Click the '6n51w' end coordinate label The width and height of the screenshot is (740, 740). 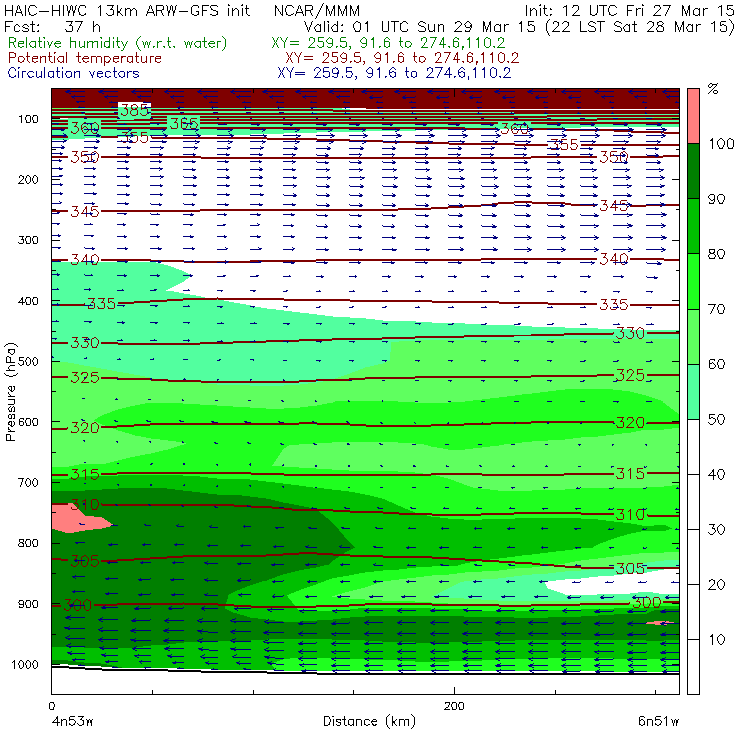(x=658, y=722)
